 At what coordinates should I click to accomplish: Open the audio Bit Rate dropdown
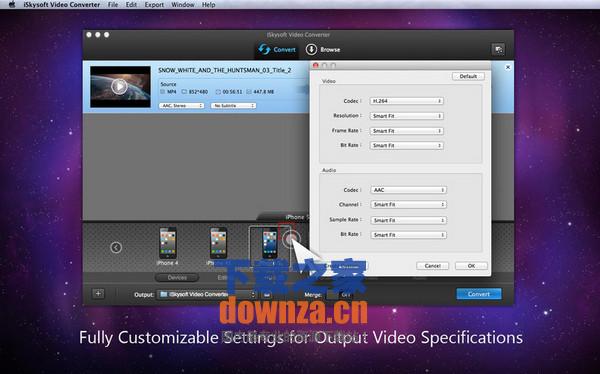(x=408, y=235)
